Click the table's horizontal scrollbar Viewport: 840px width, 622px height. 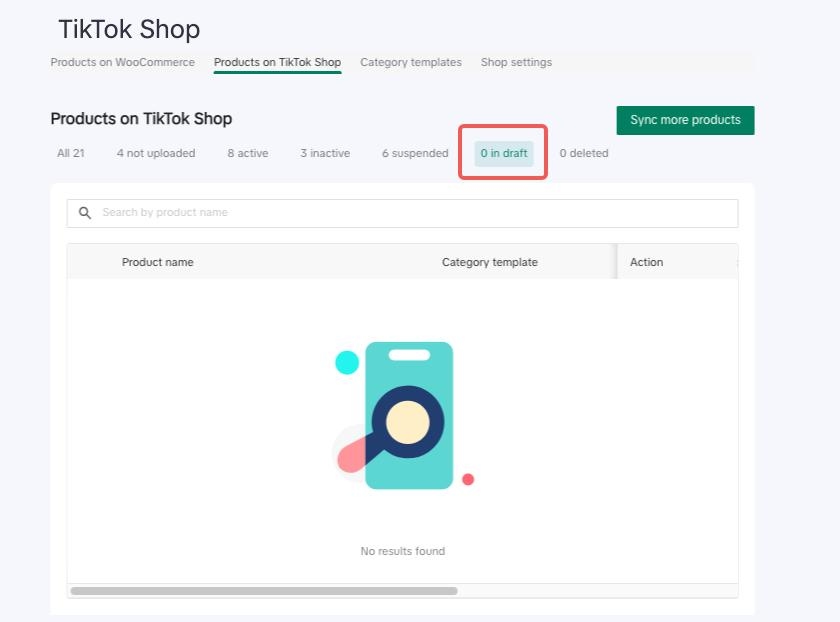[x=264, y=591]
